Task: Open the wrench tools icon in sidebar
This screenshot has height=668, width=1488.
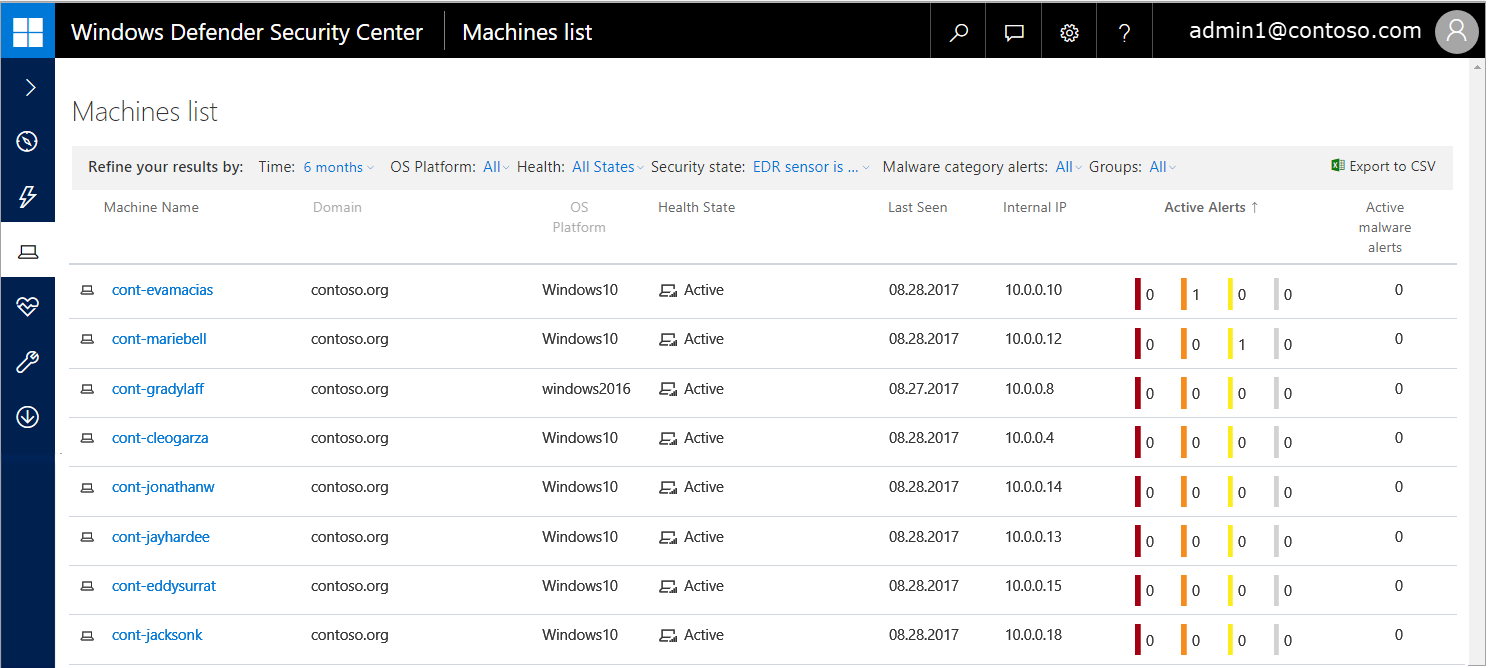Action: point(28,362)
